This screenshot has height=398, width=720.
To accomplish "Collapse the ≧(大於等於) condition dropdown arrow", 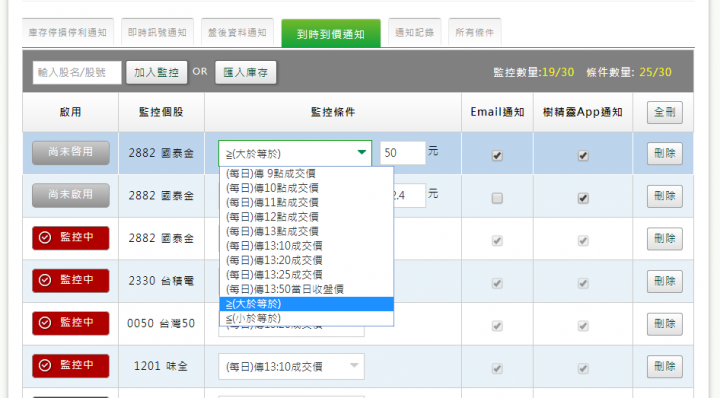I will (x=361, y=152).
